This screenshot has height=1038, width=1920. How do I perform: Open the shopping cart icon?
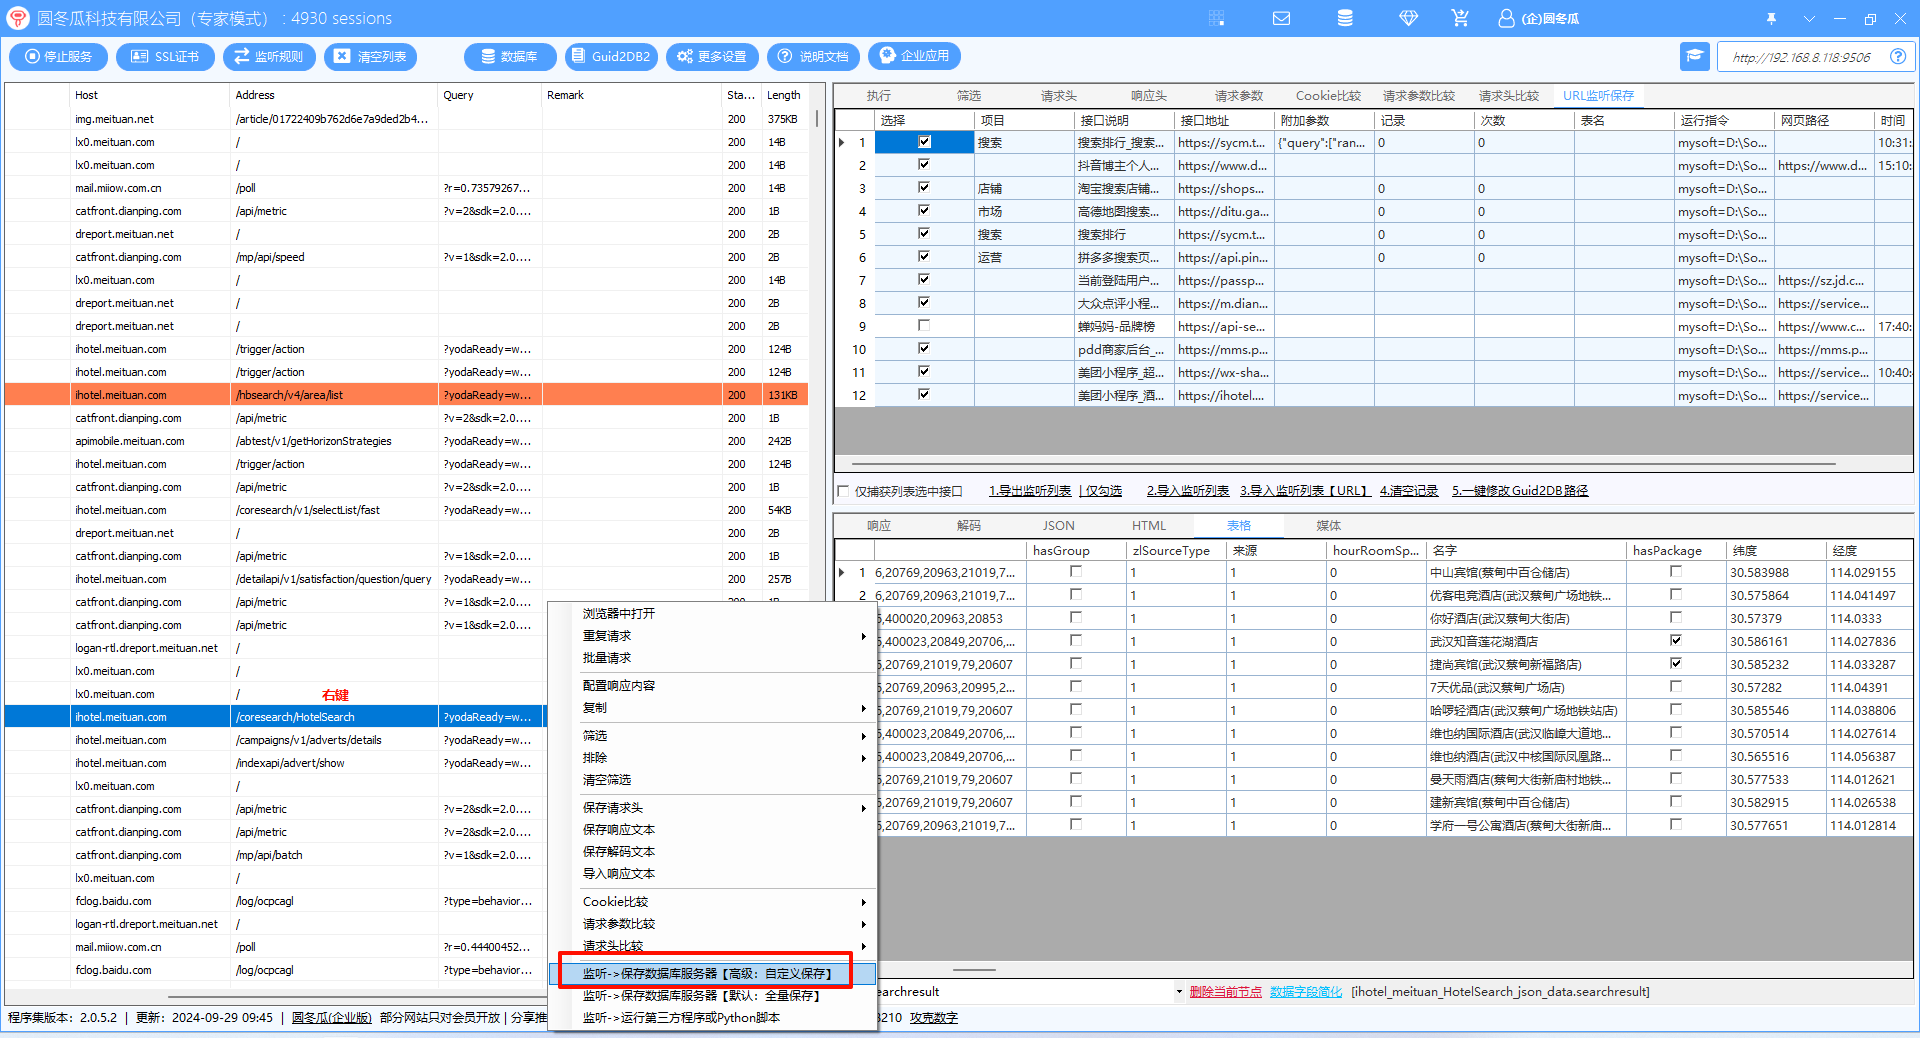(1460, 18)
